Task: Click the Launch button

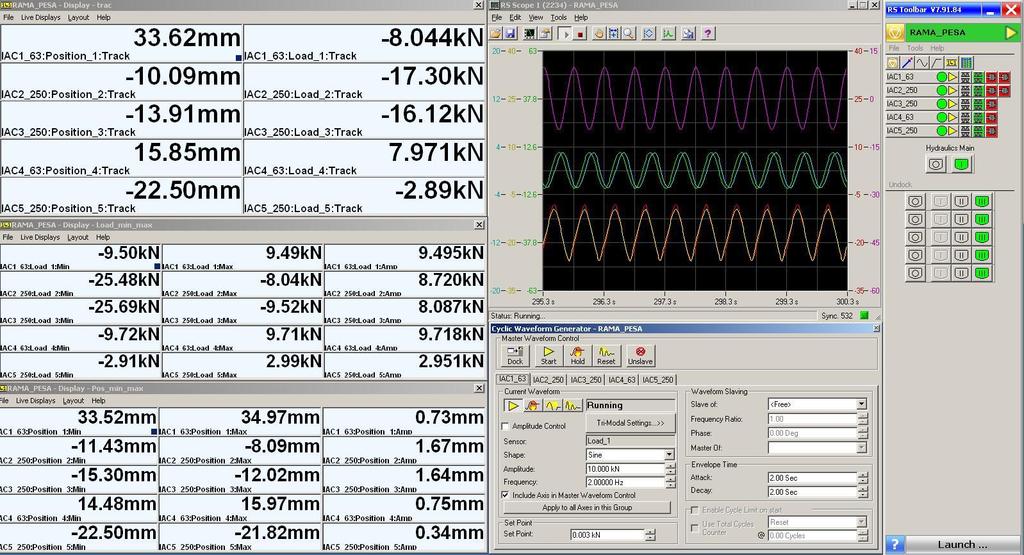Action: tap(962, 545)
